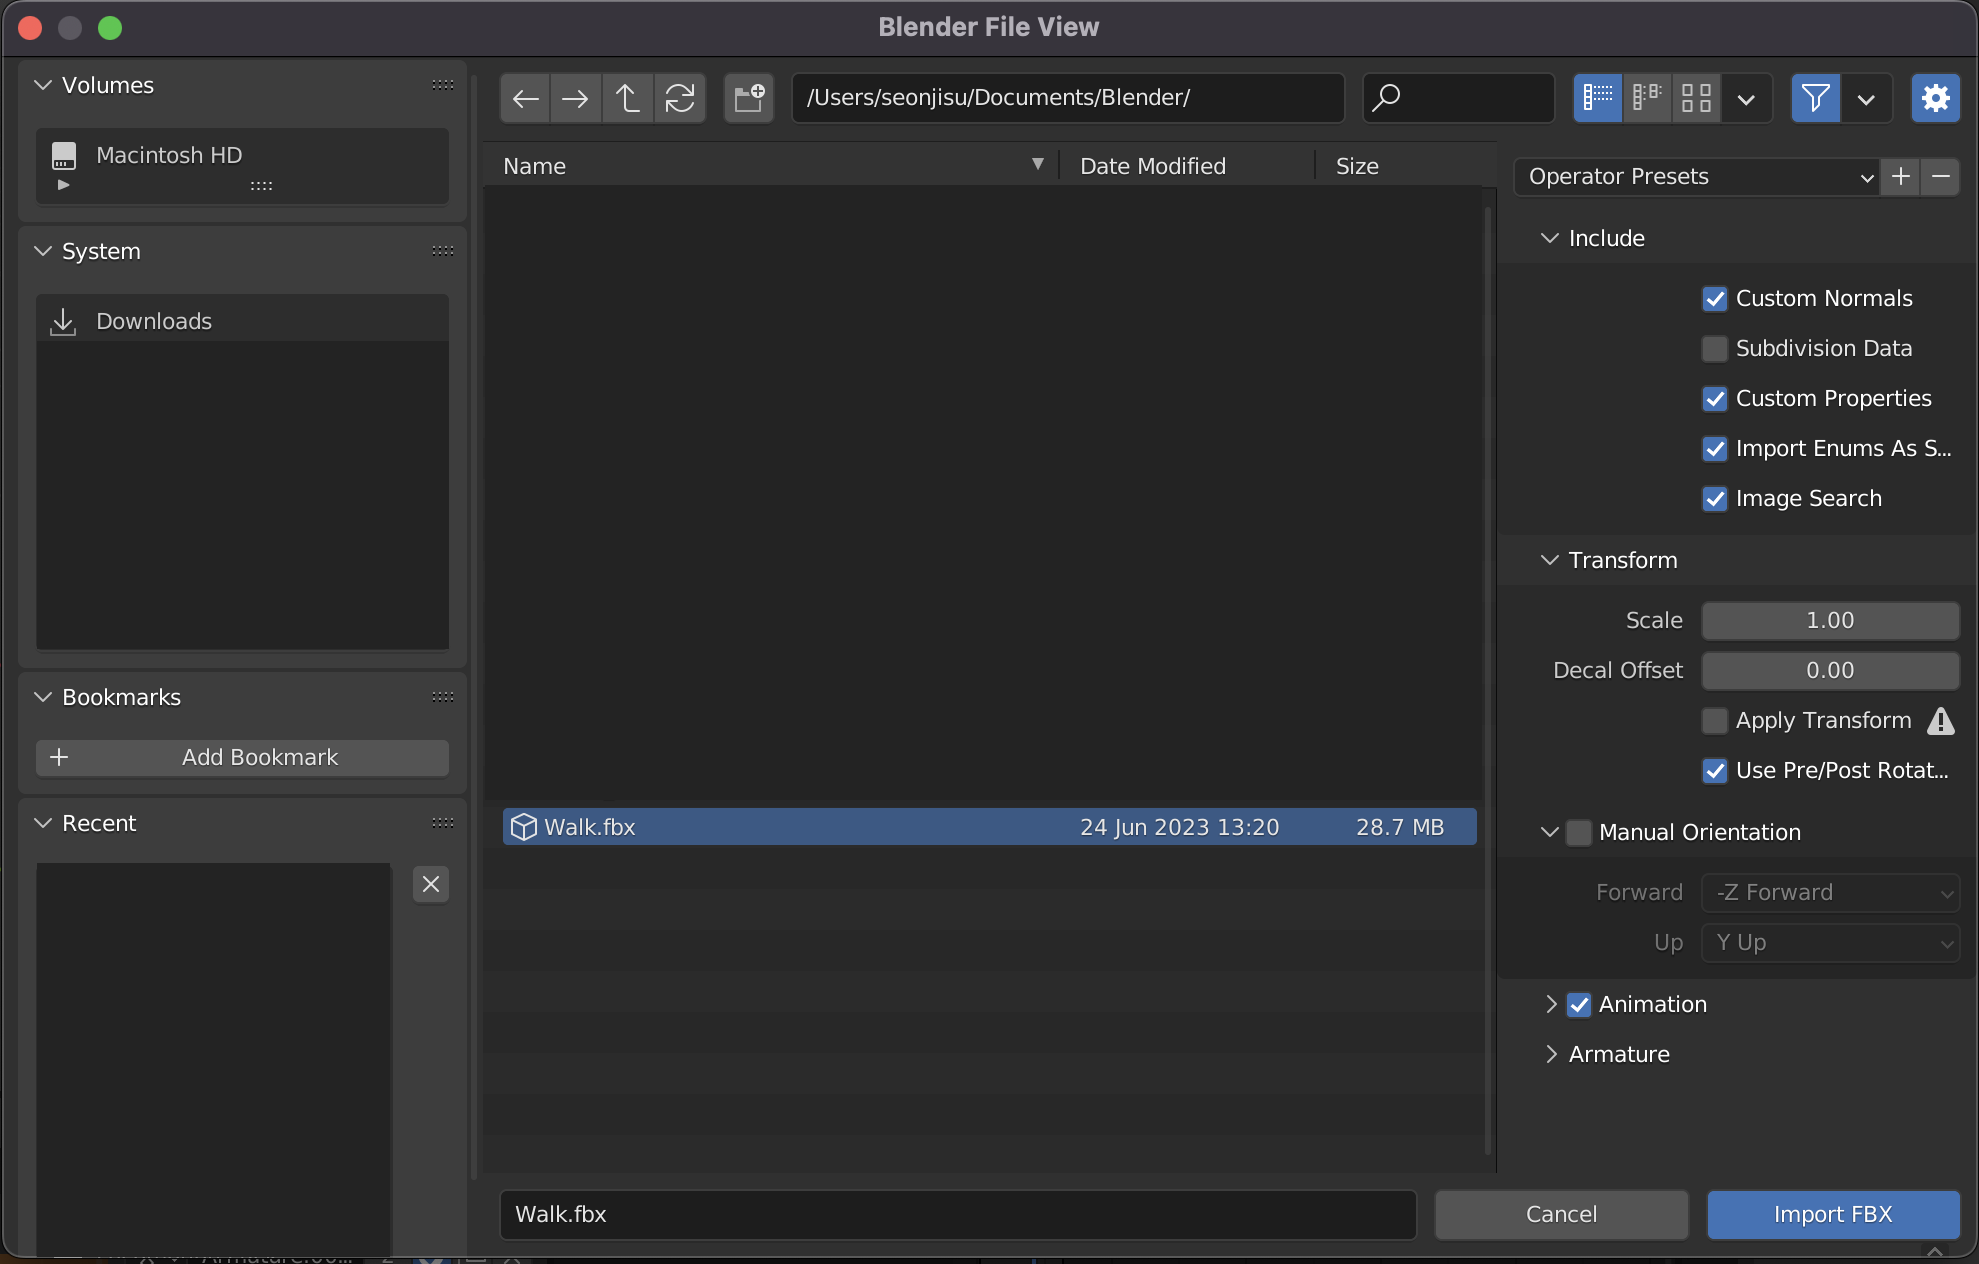Click the Scale value slider
1979x1264 pixels.
1829,620
